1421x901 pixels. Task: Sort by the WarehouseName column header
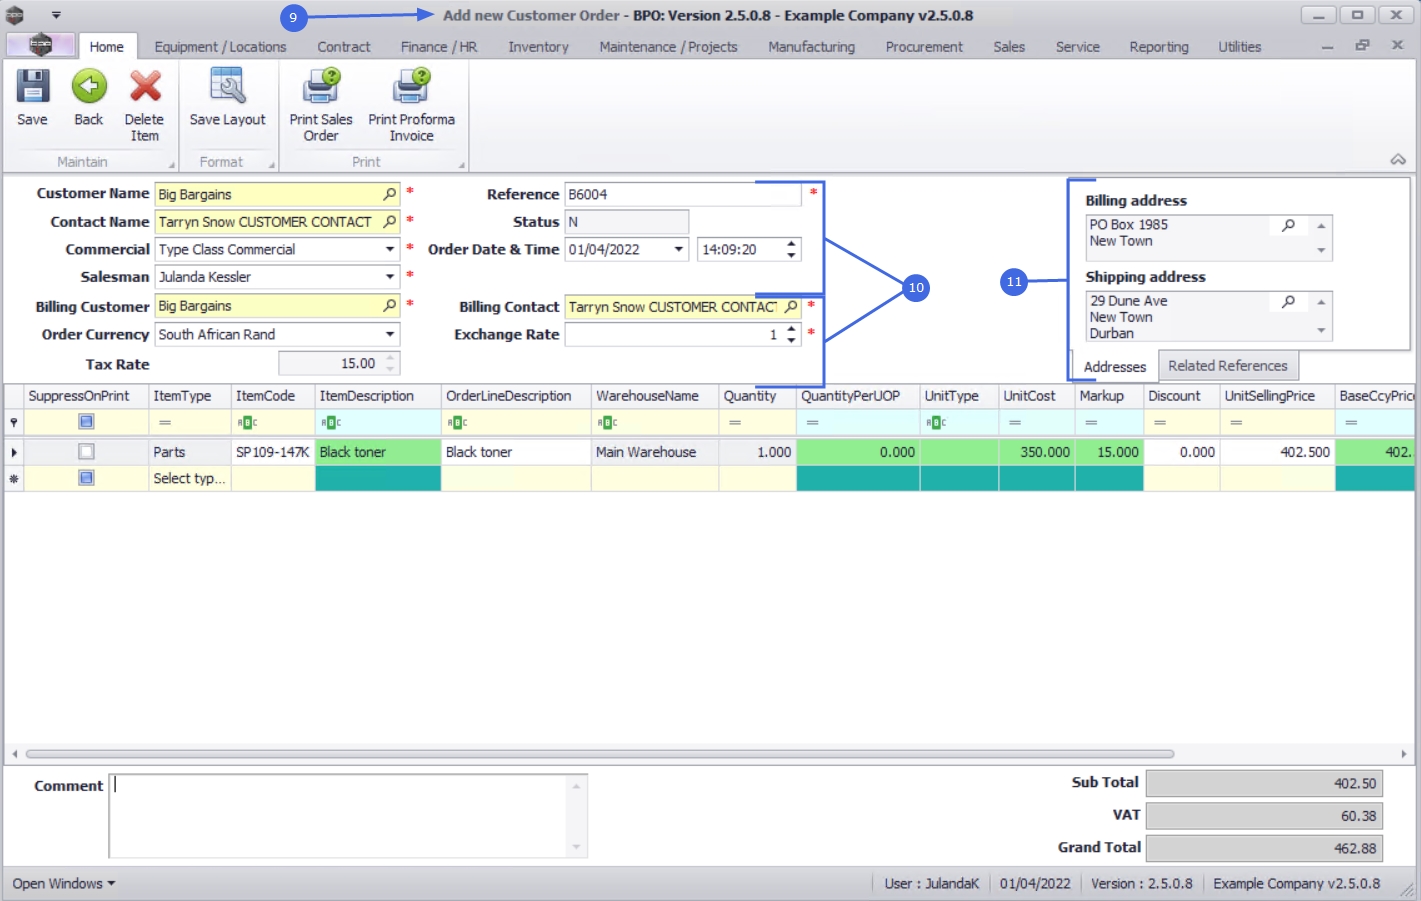pyautogui.click(x=655, y=396)
